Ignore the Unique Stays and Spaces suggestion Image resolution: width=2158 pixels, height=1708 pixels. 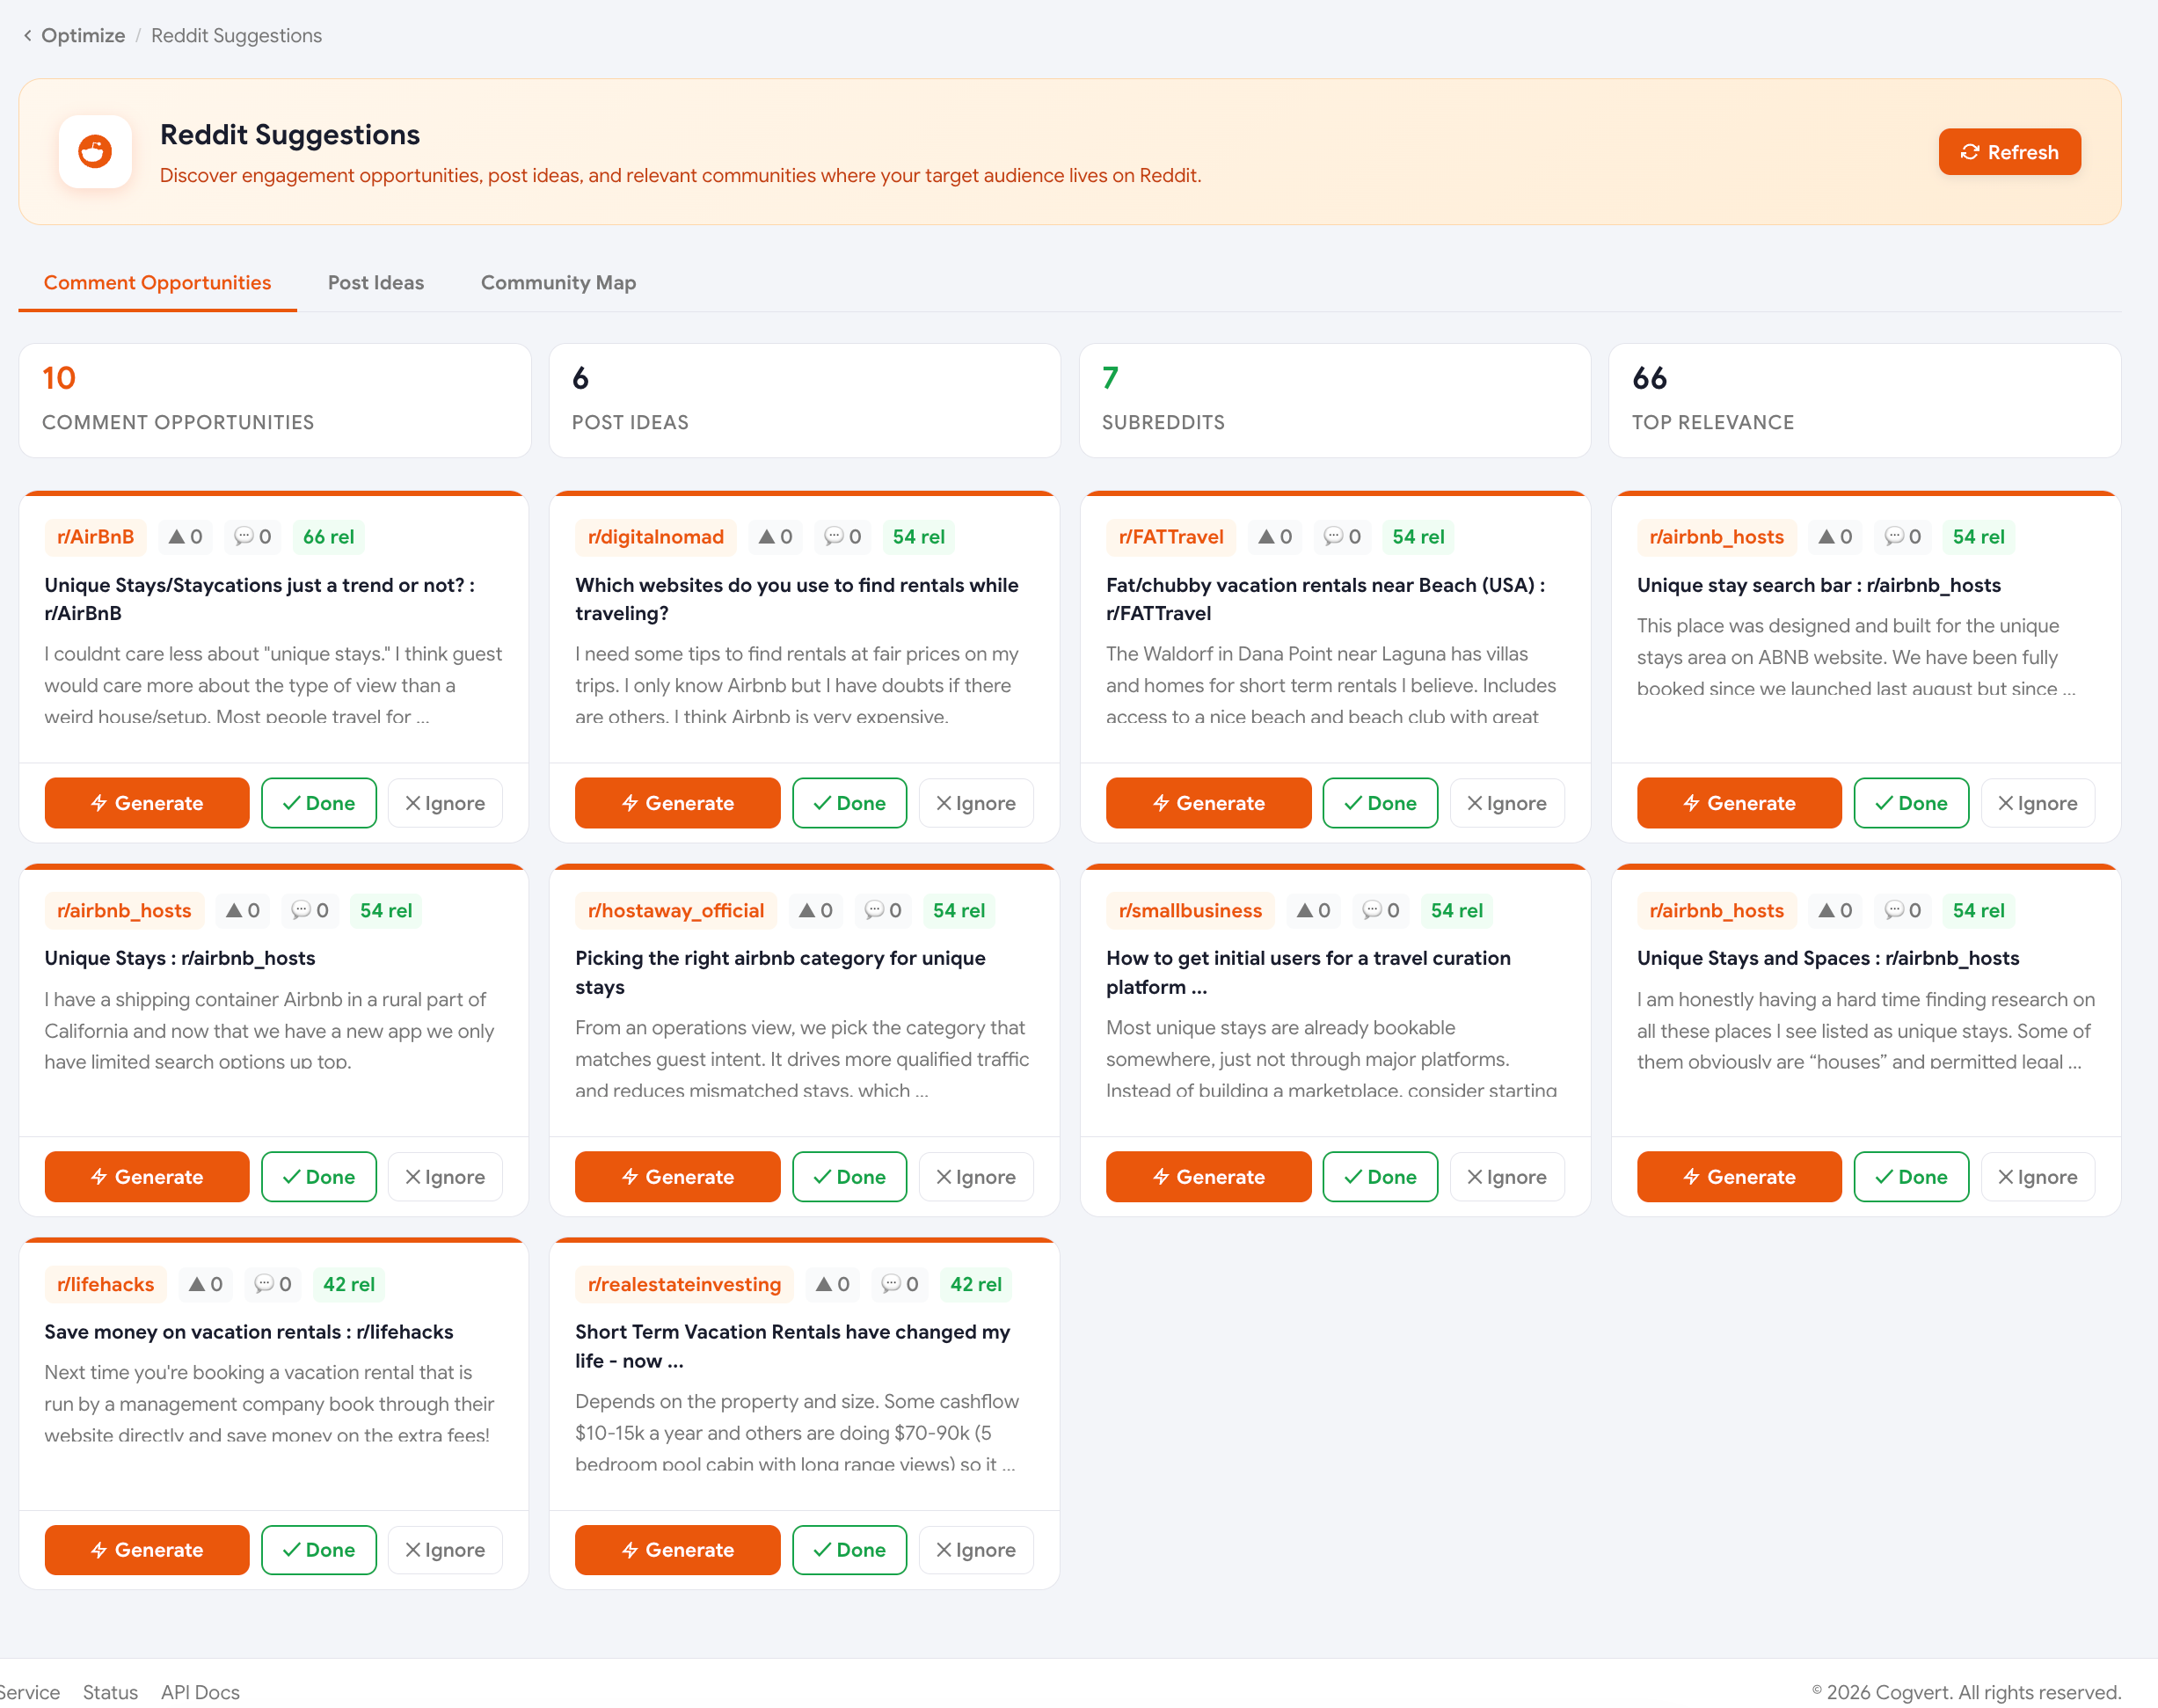click(2038, 1177)
